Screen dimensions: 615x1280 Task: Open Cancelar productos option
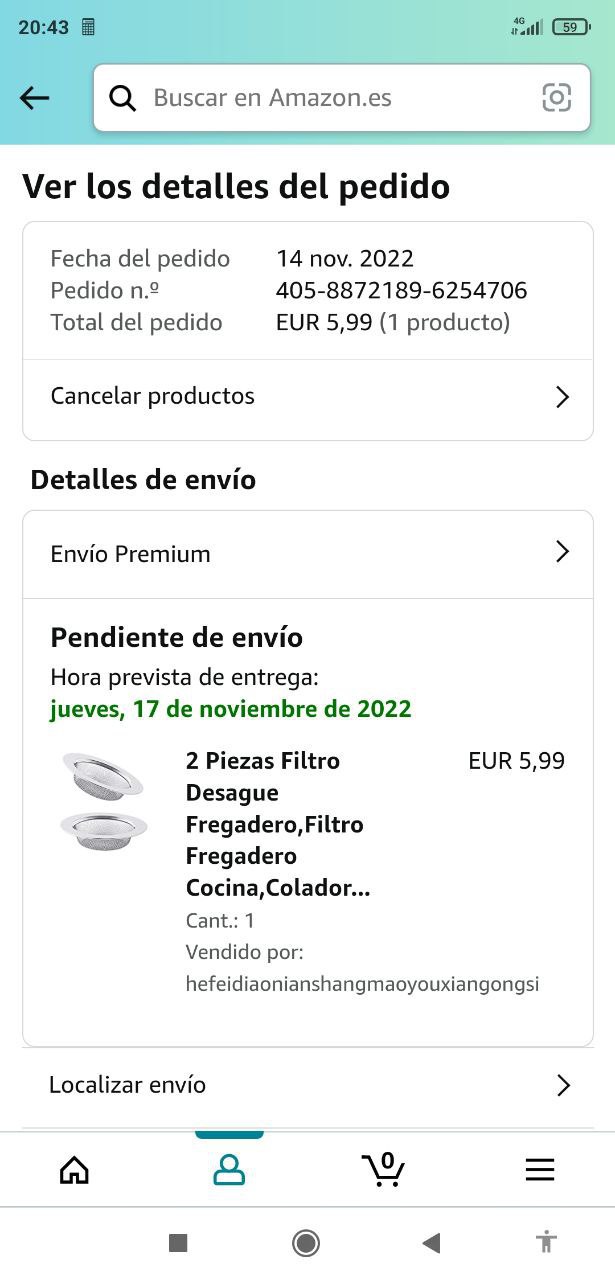click(153, 396)
